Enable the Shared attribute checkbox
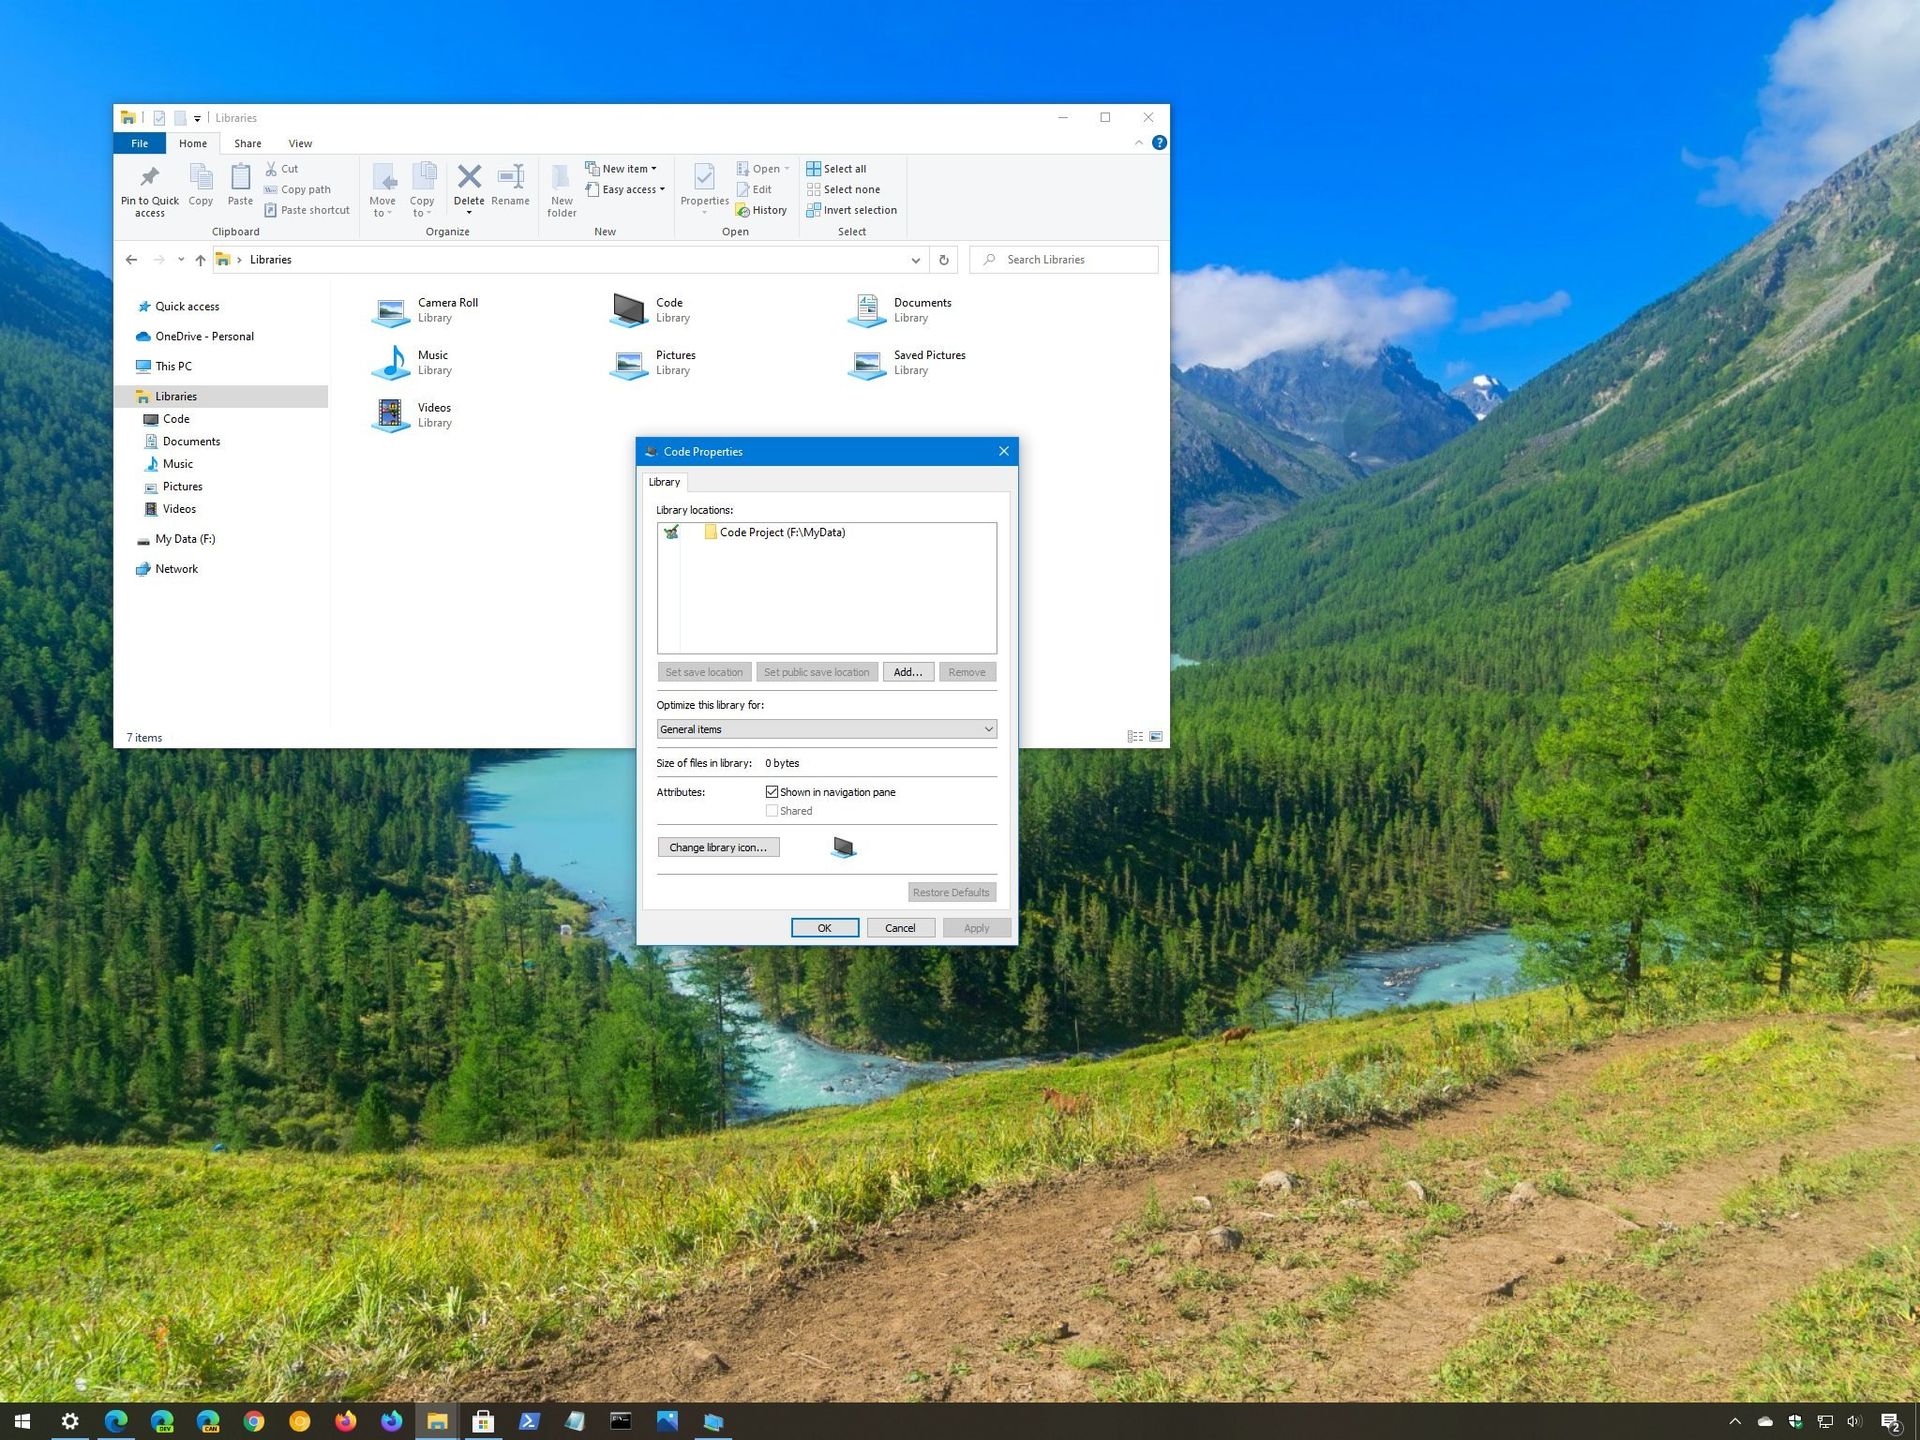The image size is (1920, 1440). coord(771,811)
